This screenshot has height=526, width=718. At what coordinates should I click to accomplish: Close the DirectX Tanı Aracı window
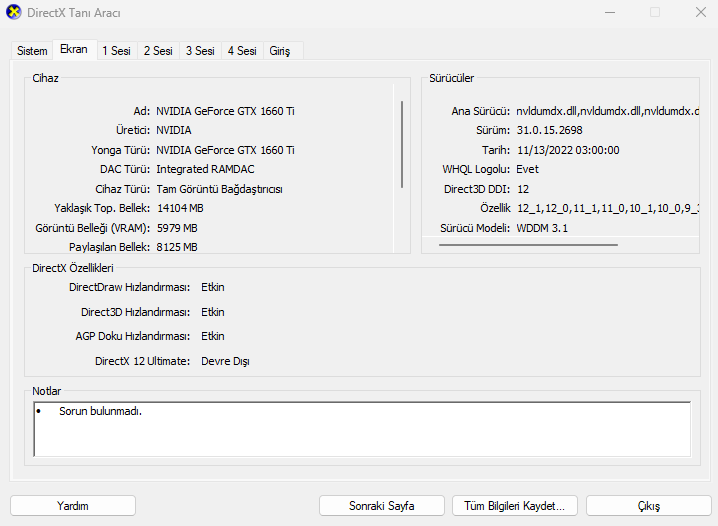click(x=701, y=12)
